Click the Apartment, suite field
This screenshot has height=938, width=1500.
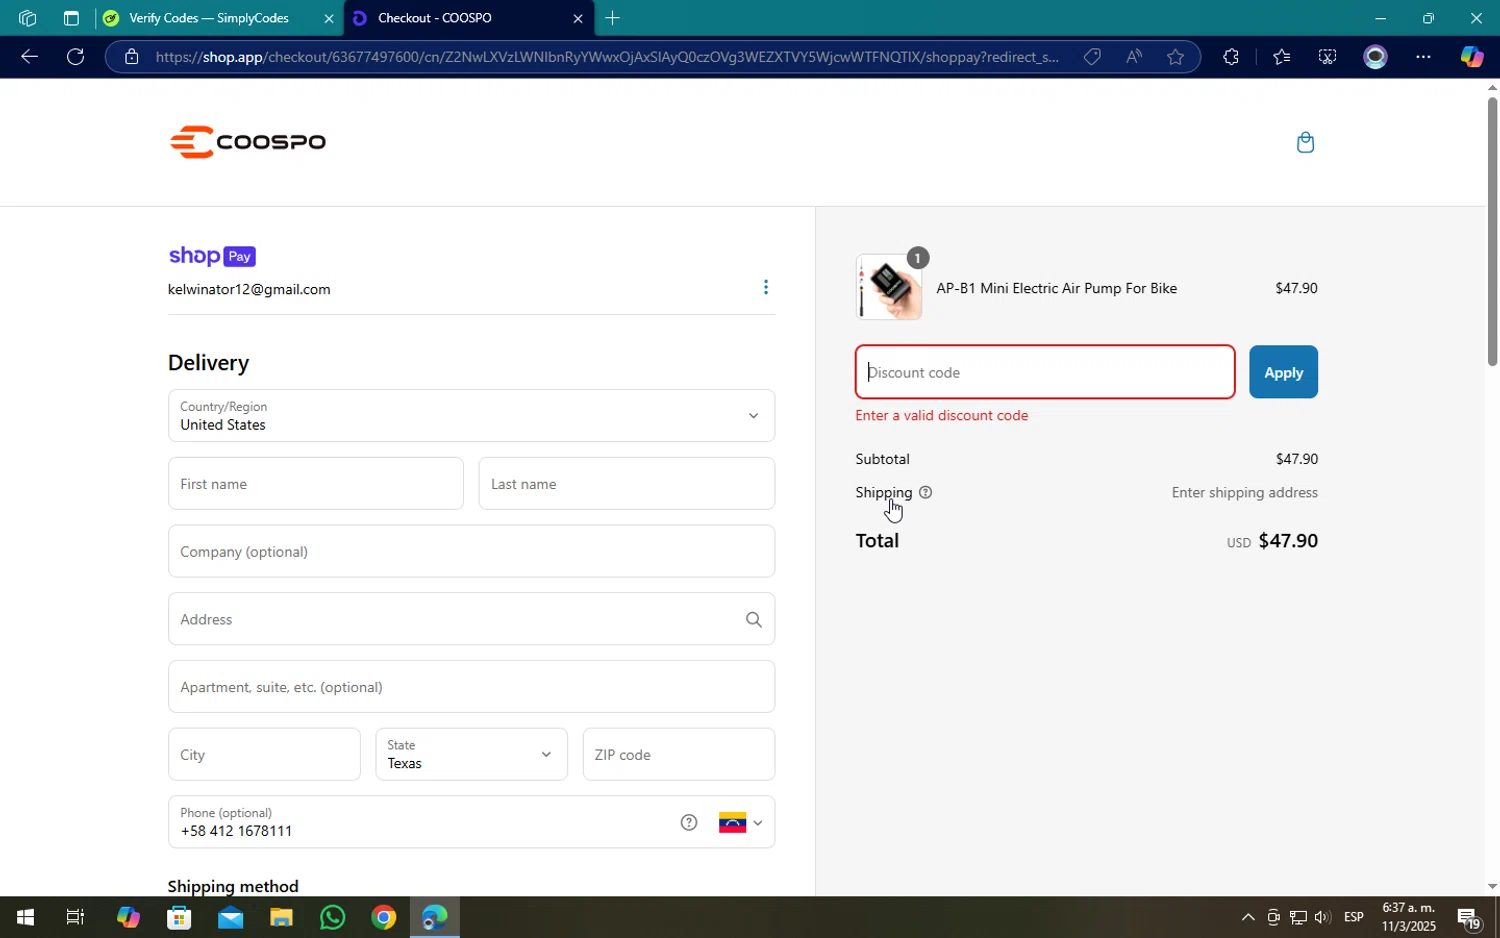471,687
